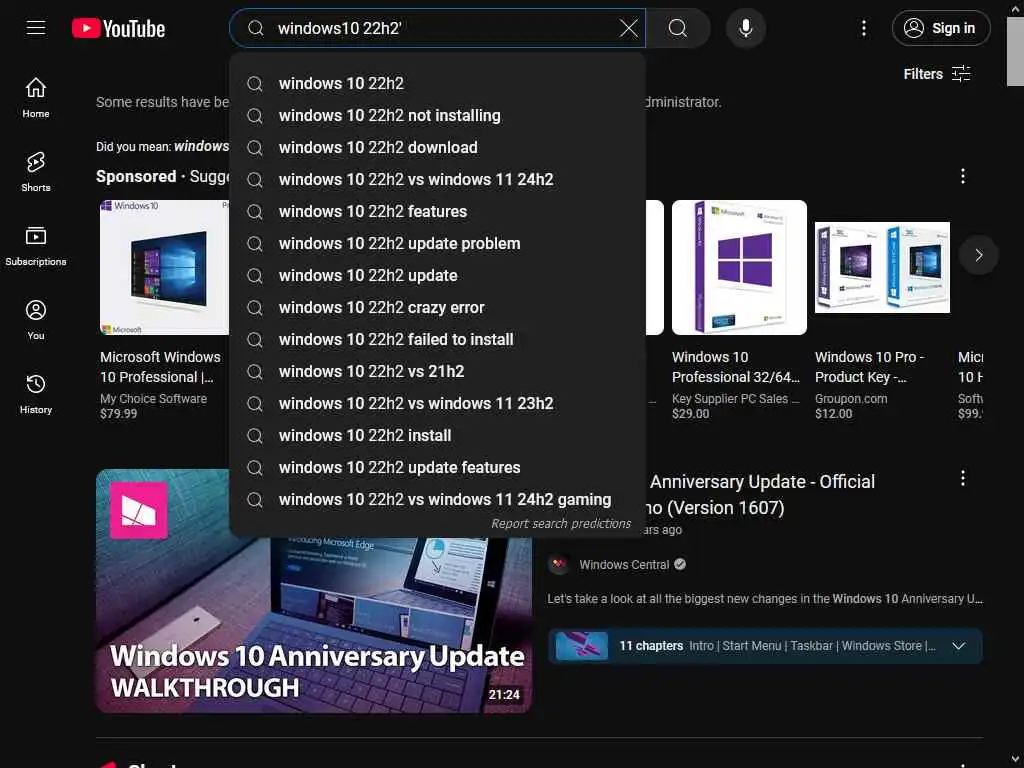Click the "Windows 10 Pro - Product Key" title
This screenshot has height=768, width=1024.
869,367
